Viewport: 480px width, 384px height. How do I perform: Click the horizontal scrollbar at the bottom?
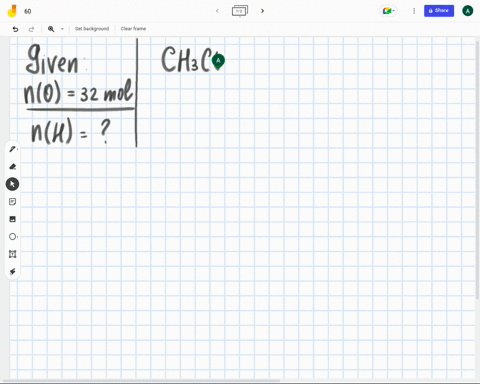[x=142, y=381]
